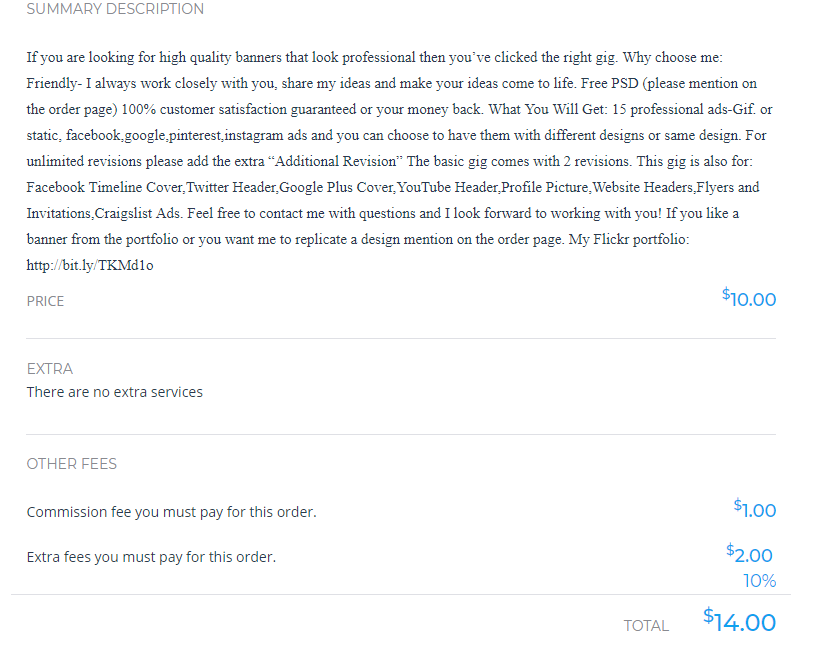Open the bit.ly/TKMd1o portfolio link
Screen dimensions: 819x651
point(90,266)
